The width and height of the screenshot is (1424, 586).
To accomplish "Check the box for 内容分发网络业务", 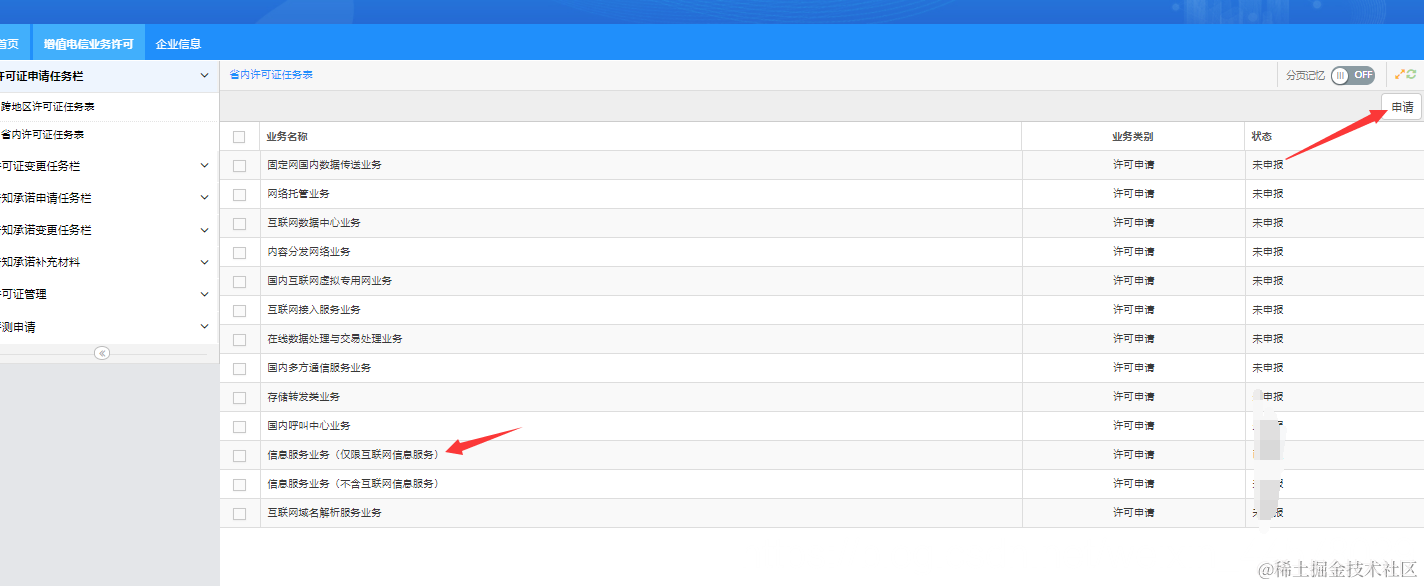I will click(239, 252).
